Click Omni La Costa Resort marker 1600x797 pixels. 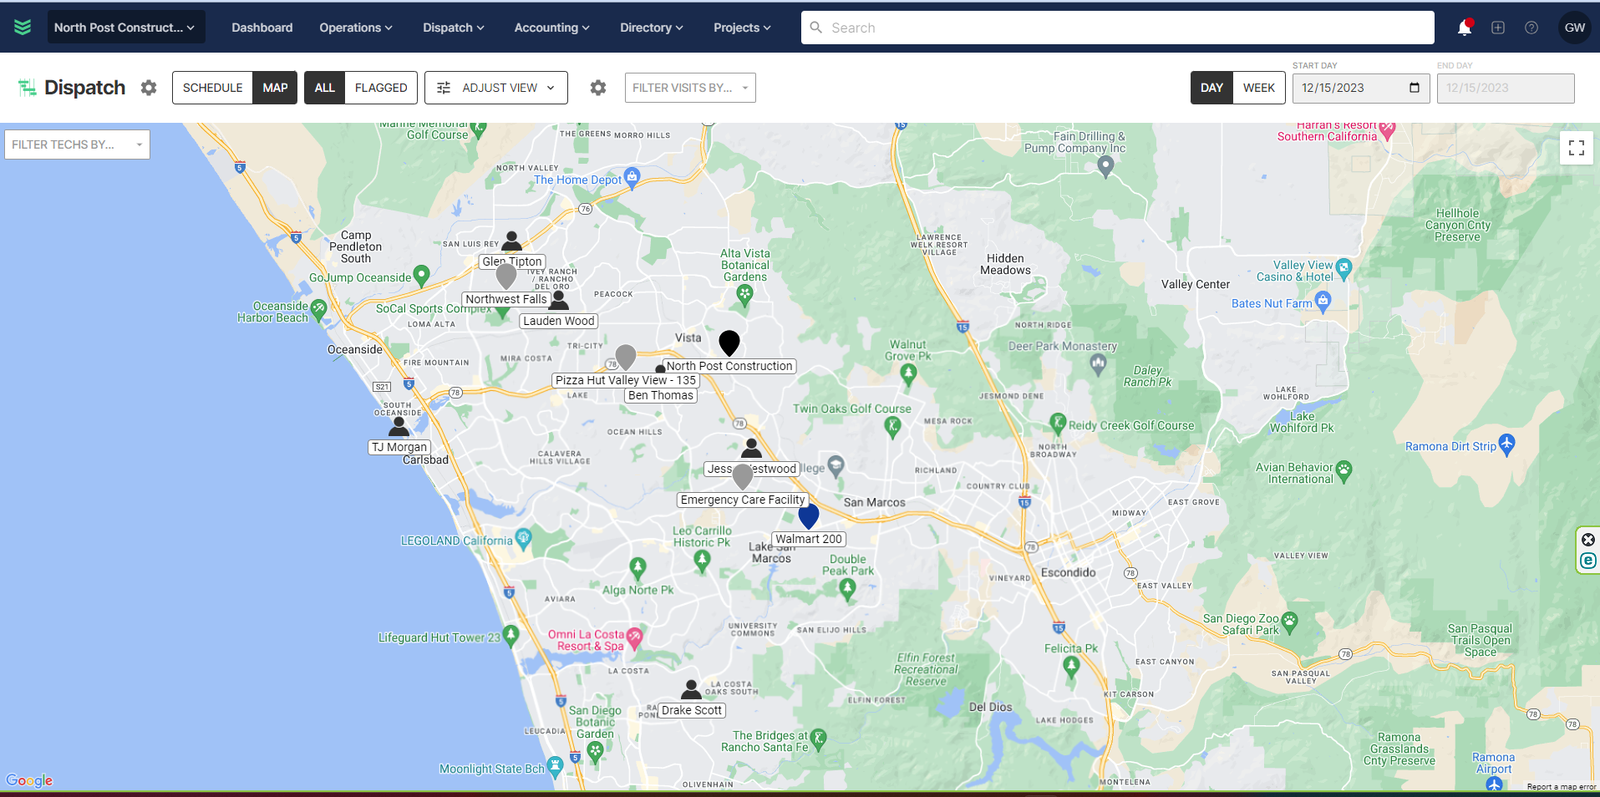(634, 637)
